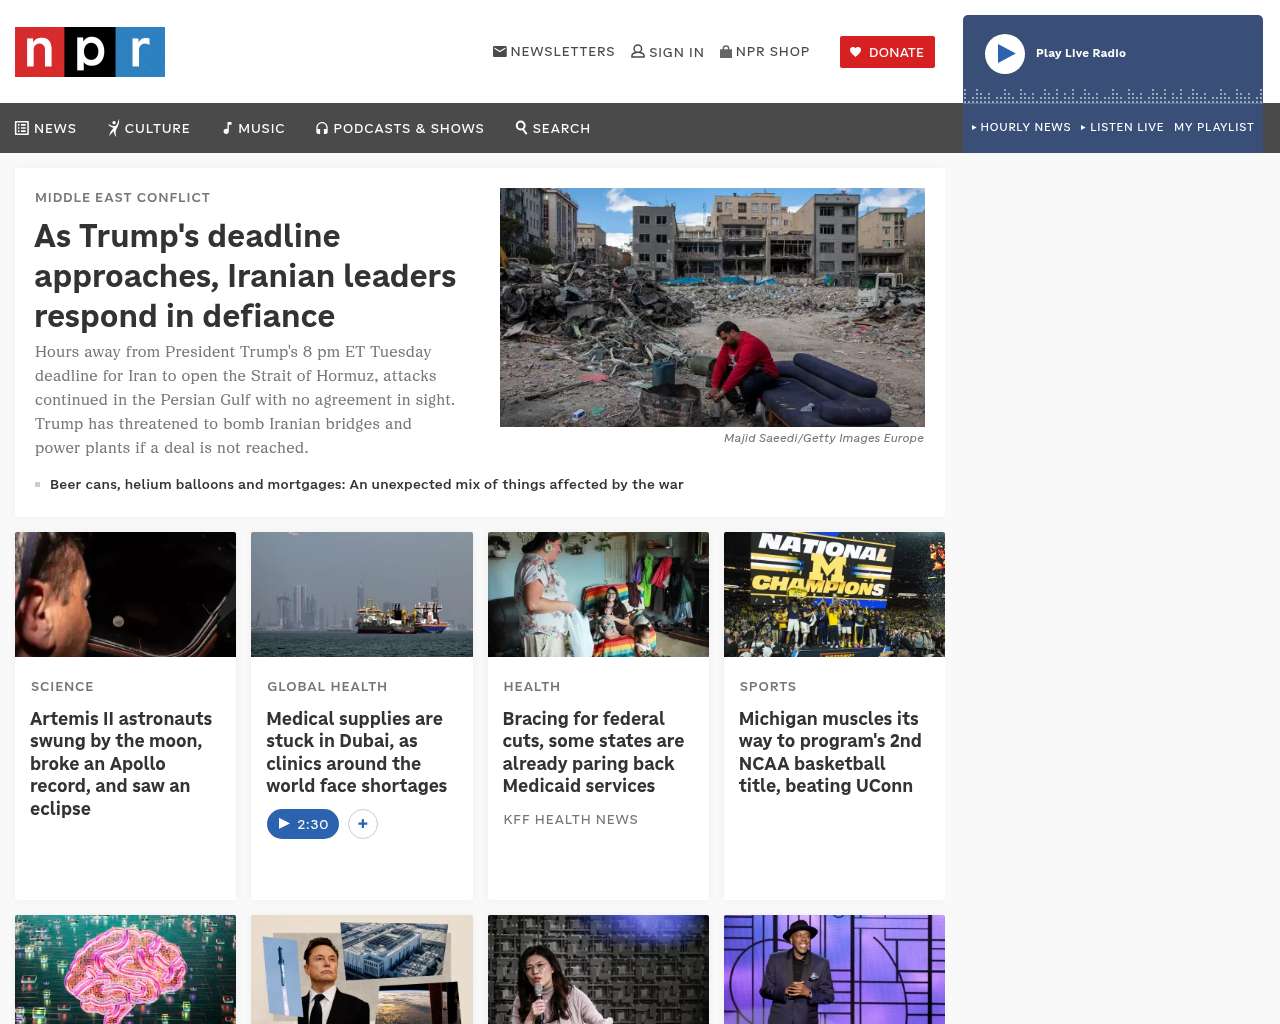Add Dubai story to playlist with plus icon
Screen dimensions: 1280x1024
click(x=363, y=824)
